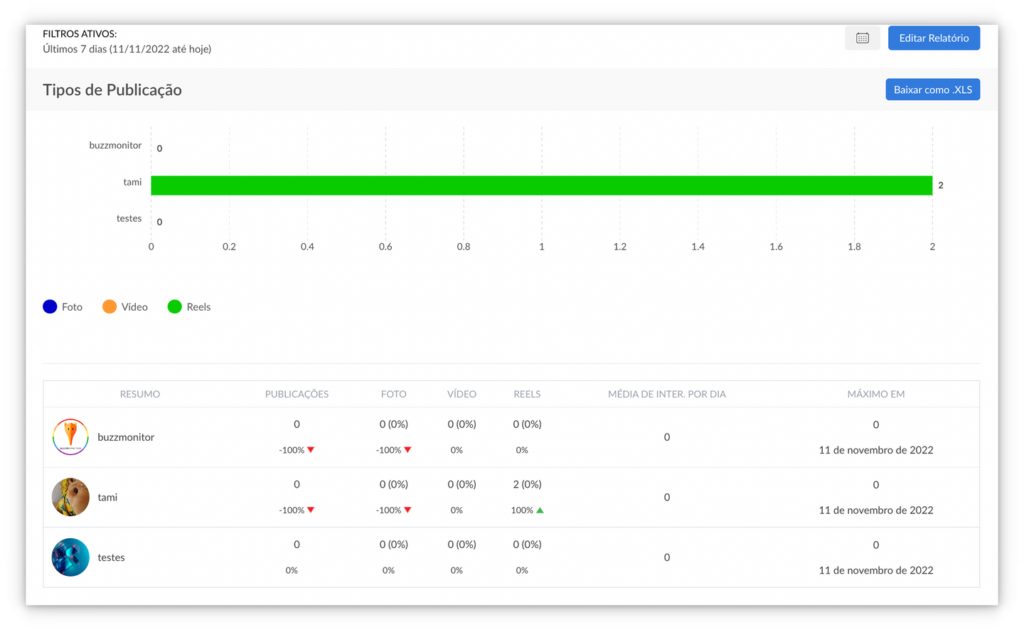Click red down arrow in buzzmonitor Foto
Screen dimensions: 1024x632
(408, 450)
